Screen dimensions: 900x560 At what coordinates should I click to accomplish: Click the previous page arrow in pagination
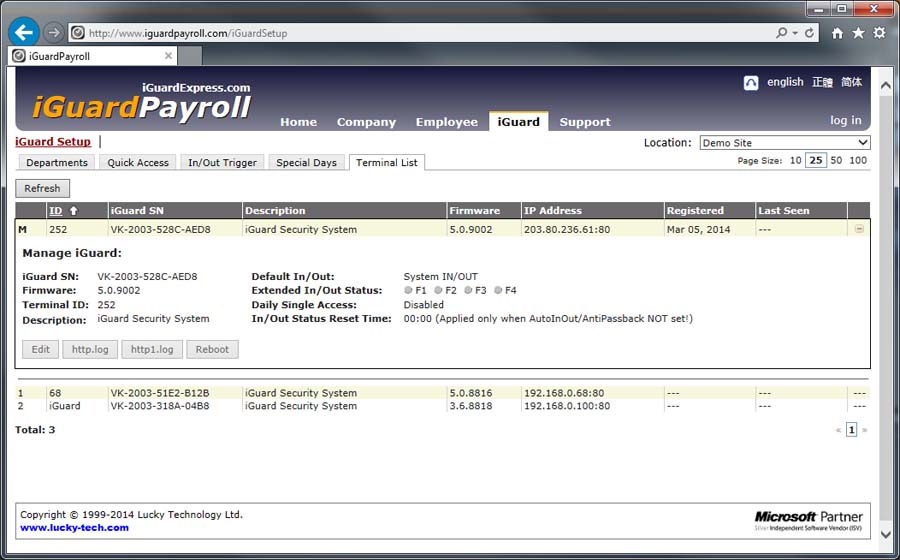(839, 430)
